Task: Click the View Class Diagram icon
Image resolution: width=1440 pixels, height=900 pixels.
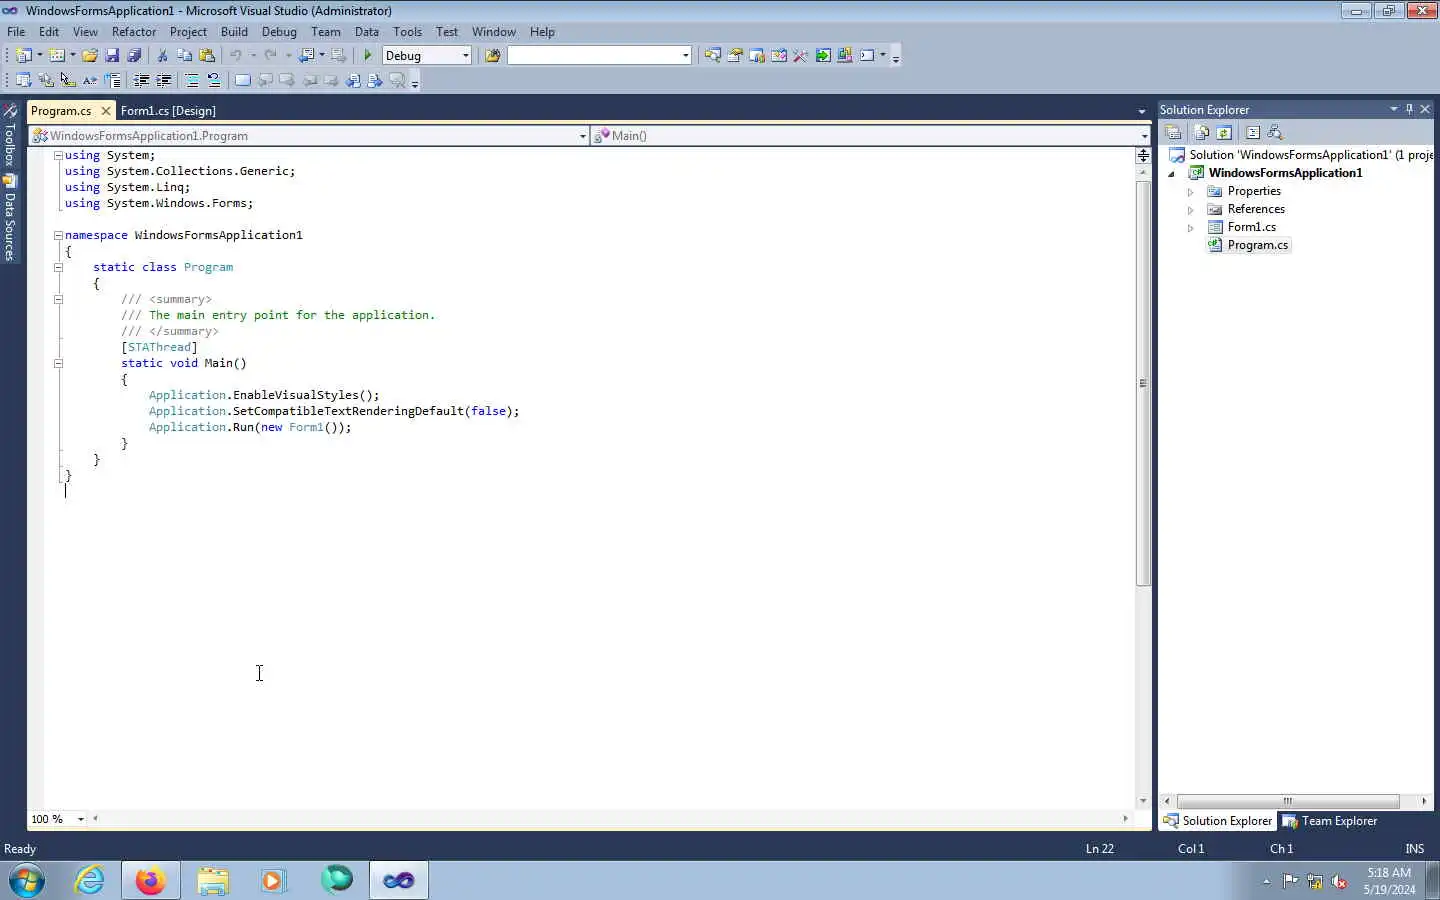Action: pyautogui.click(x=1275, y=132)
